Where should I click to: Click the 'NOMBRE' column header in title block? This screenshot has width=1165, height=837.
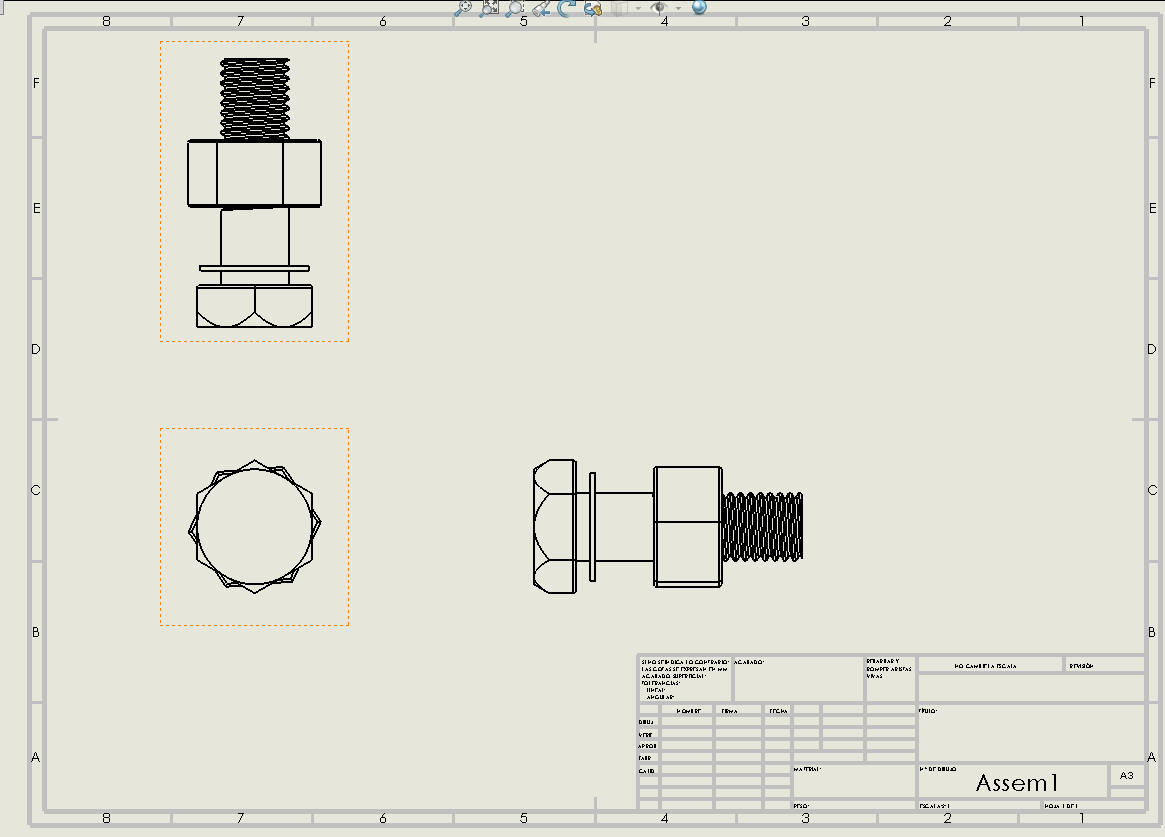coord(688,711)
